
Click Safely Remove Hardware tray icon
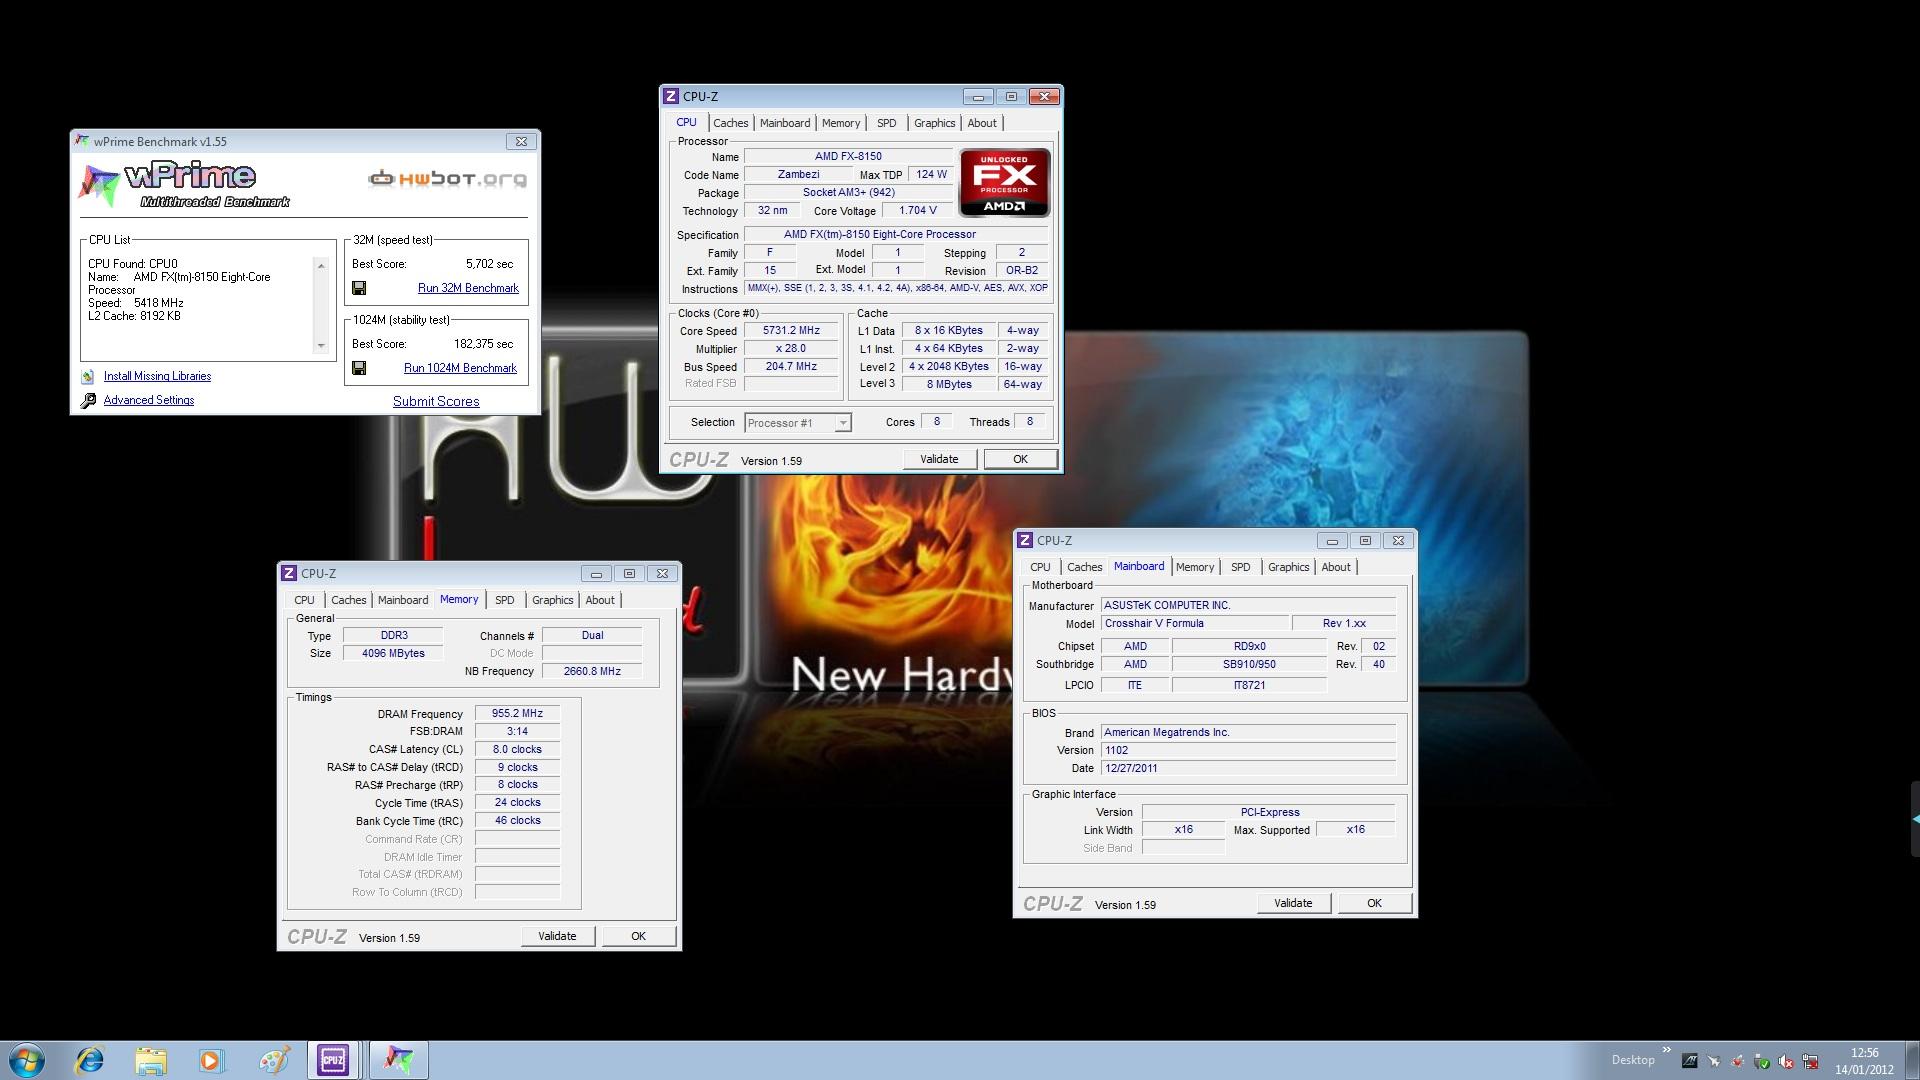(x=1762, y=1062)
